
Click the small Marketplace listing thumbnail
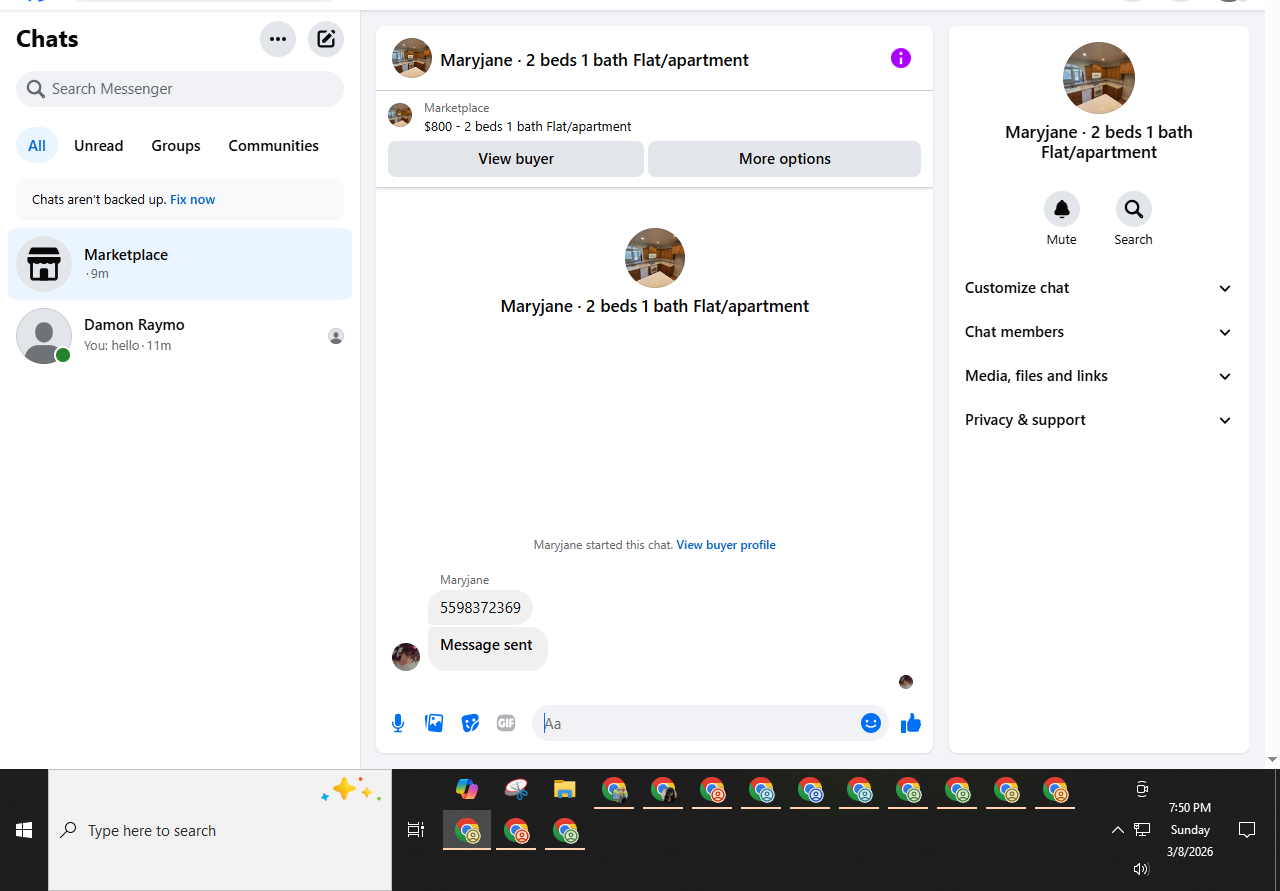click(x=400, y=115)
